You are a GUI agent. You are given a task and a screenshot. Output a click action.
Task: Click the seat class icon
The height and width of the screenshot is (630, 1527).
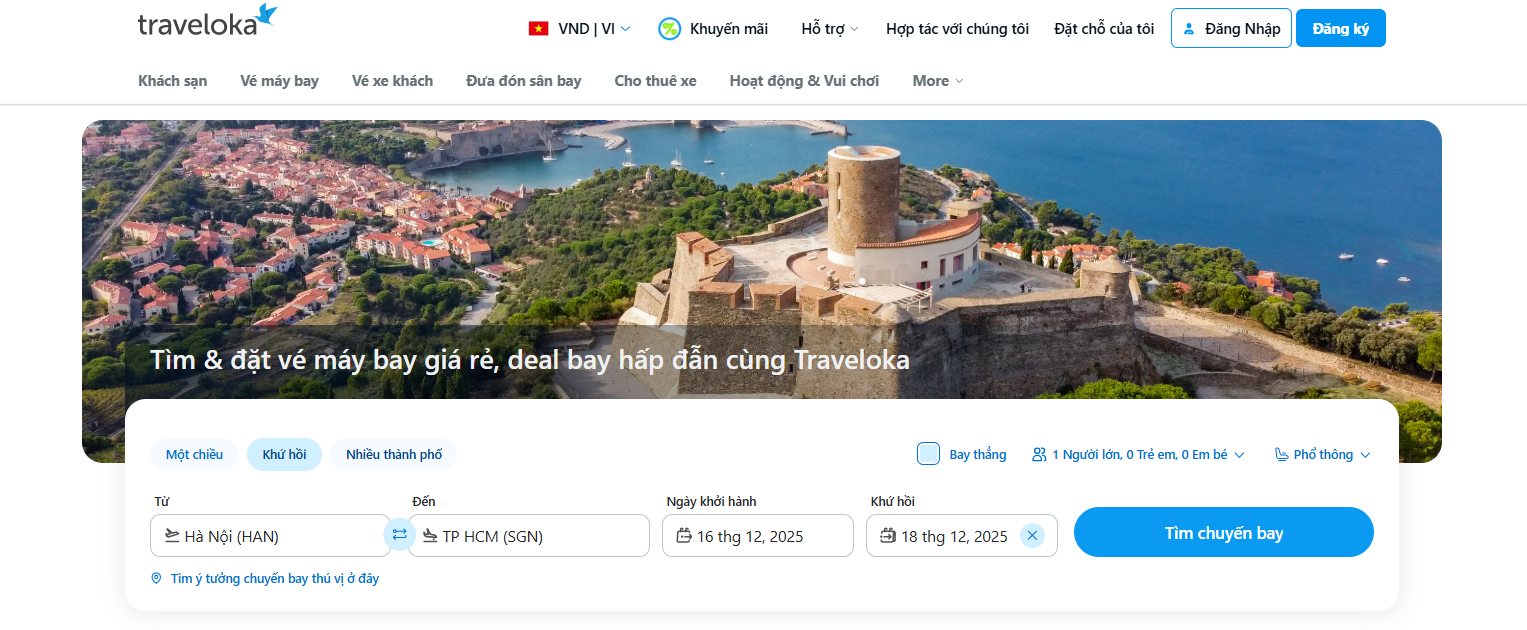pos(1281,455)
